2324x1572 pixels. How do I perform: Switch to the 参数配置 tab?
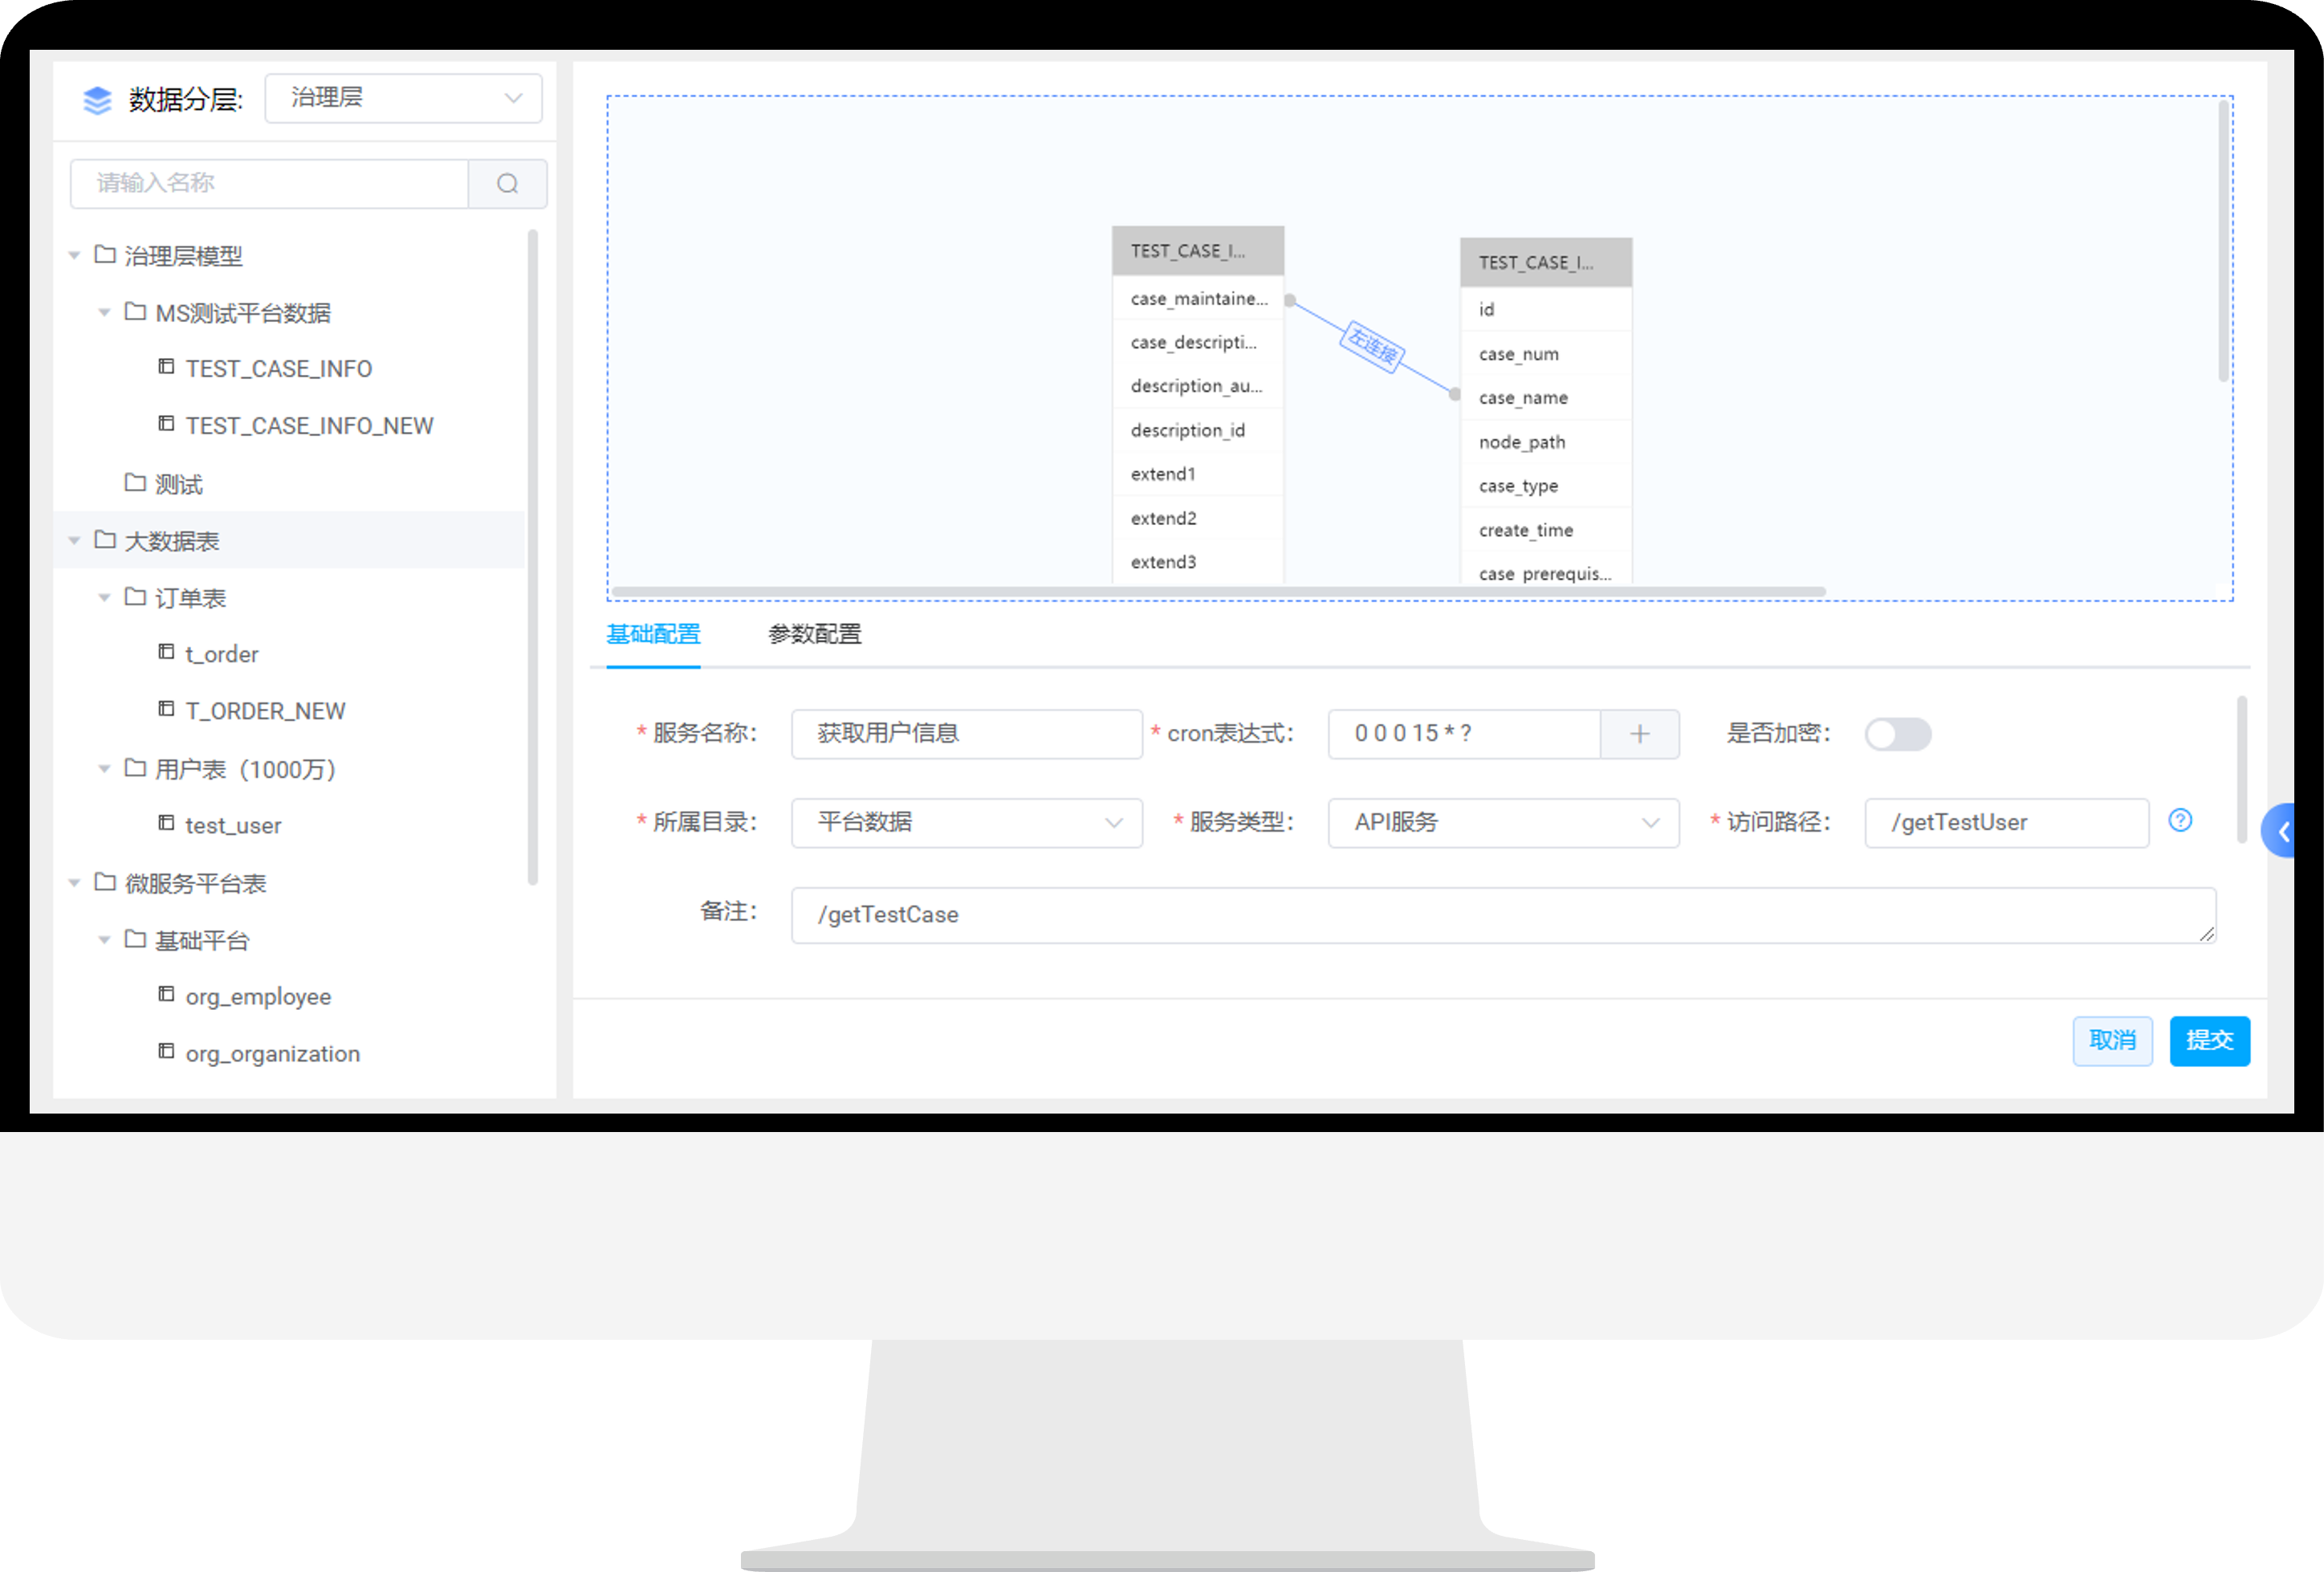[814, 634]
